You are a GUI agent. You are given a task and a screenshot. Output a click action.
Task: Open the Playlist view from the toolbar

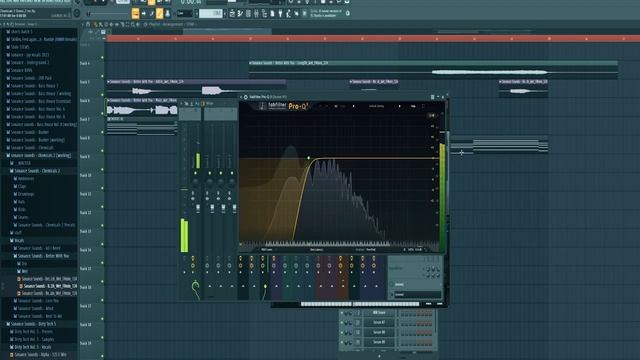pyautogui.click(x=233, y=13)
